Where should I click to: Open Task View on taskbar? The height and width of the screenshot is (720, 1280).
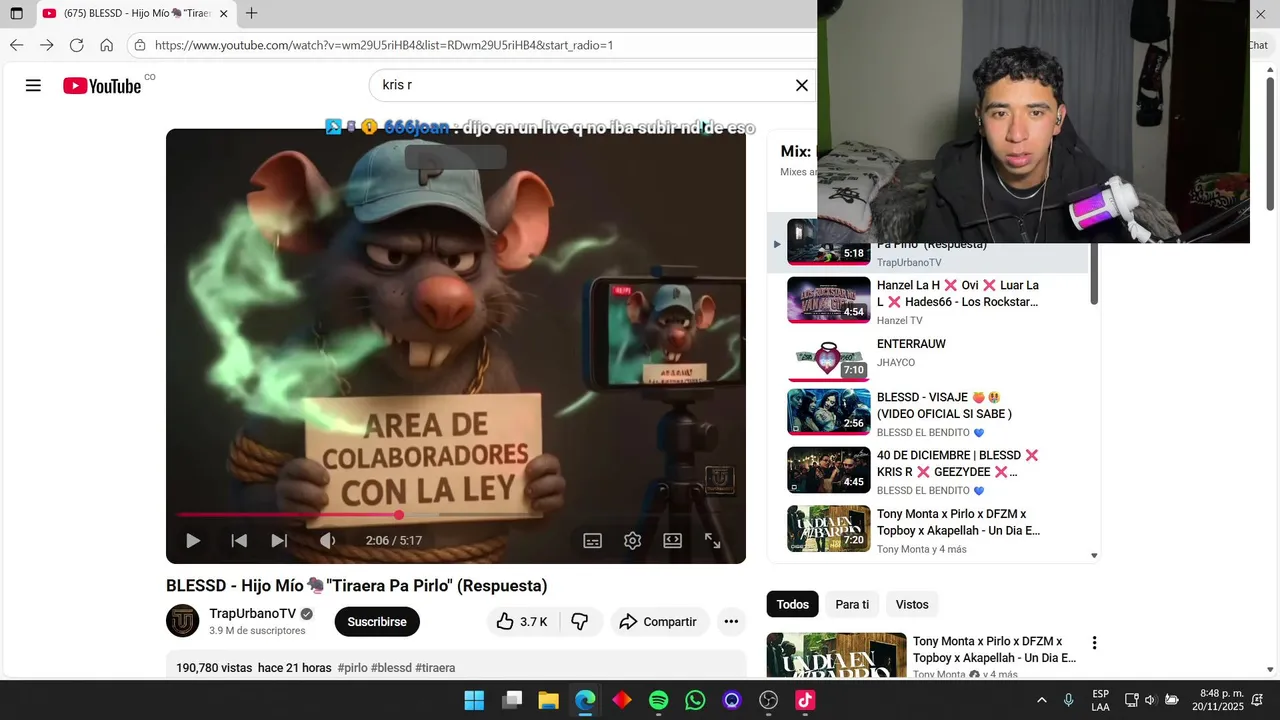click(512, 700)
